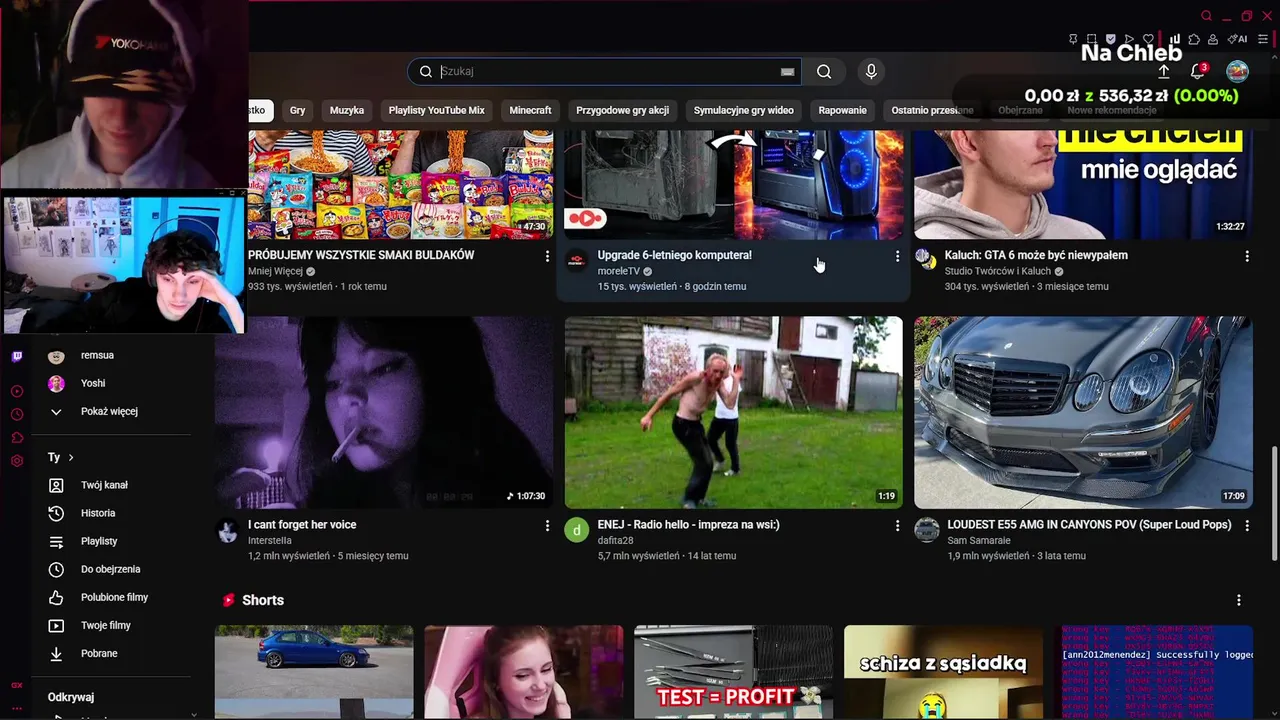
Task: Open YouTube notifications bell
Action: tap(1198, 71)
